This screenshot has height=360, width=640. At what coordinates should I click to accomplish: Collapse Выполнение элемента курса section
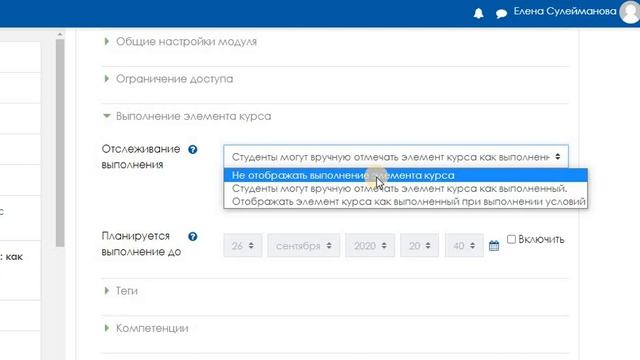coord(193,116)
